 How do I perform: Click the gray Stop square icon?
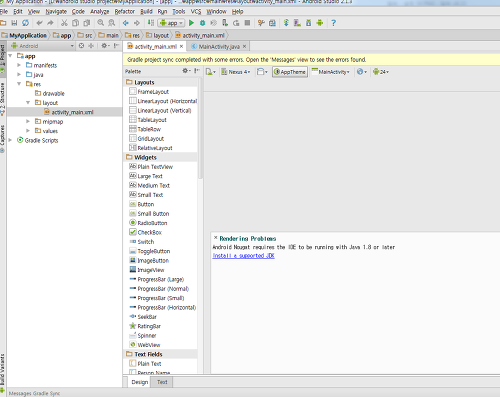247,23
